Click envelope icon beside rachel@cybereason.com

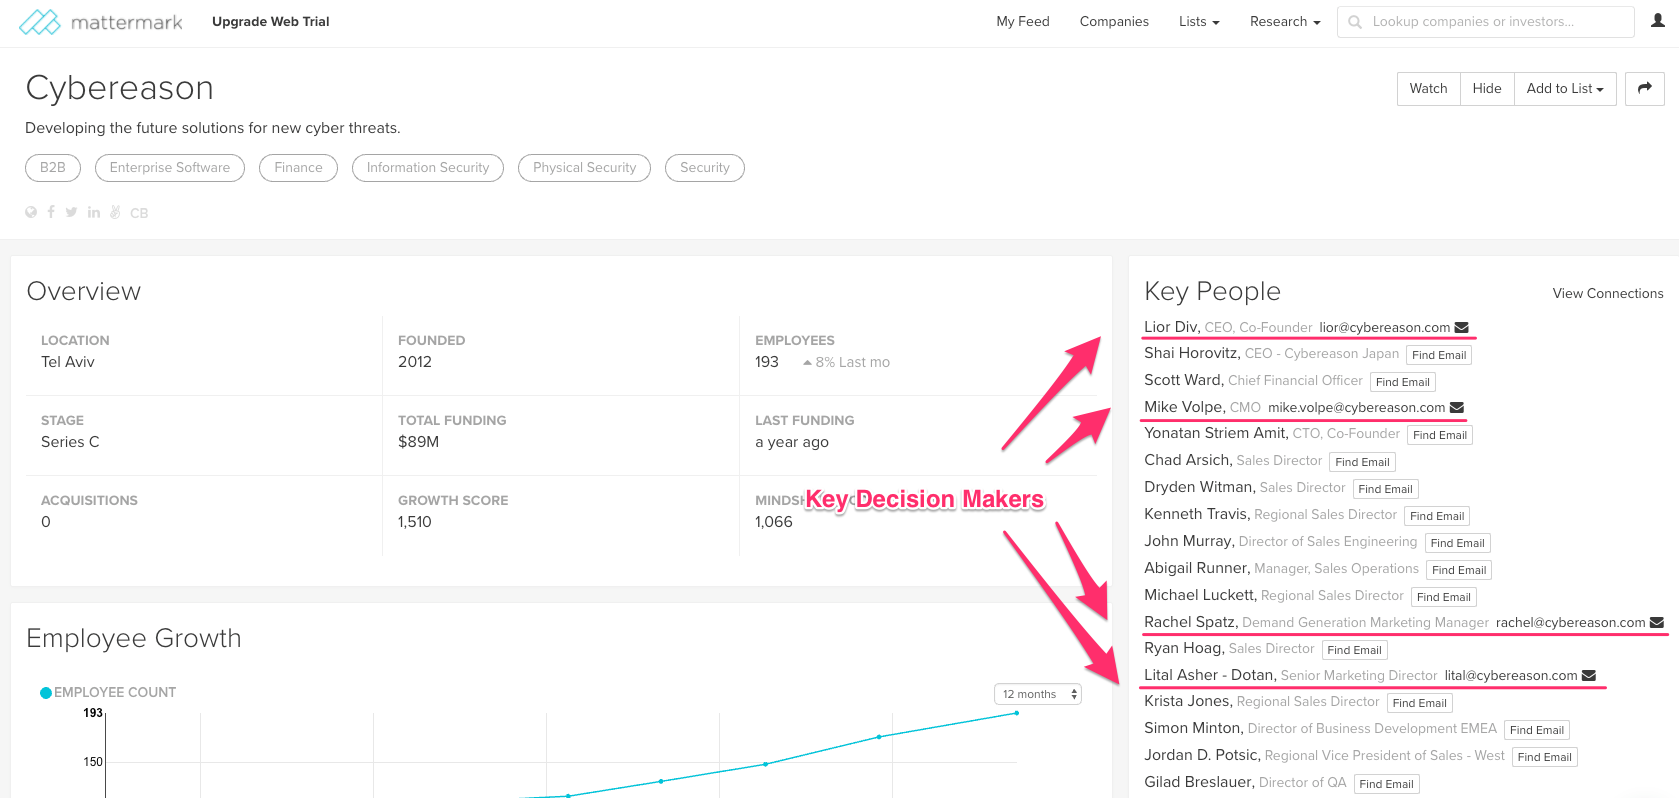pyautogui.click(x=1656, y=622)
